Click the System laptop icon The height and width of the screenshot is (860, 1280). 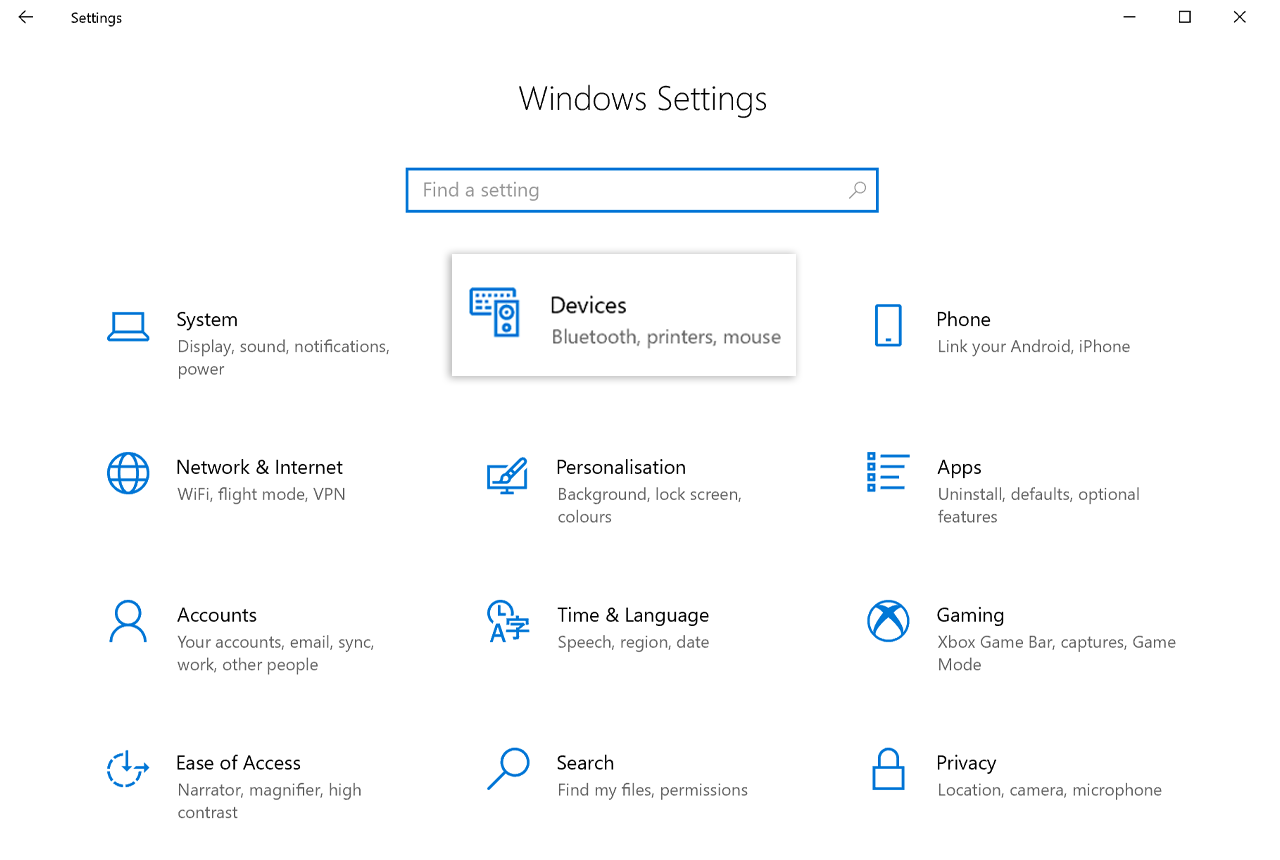click(x=128, y=326)
